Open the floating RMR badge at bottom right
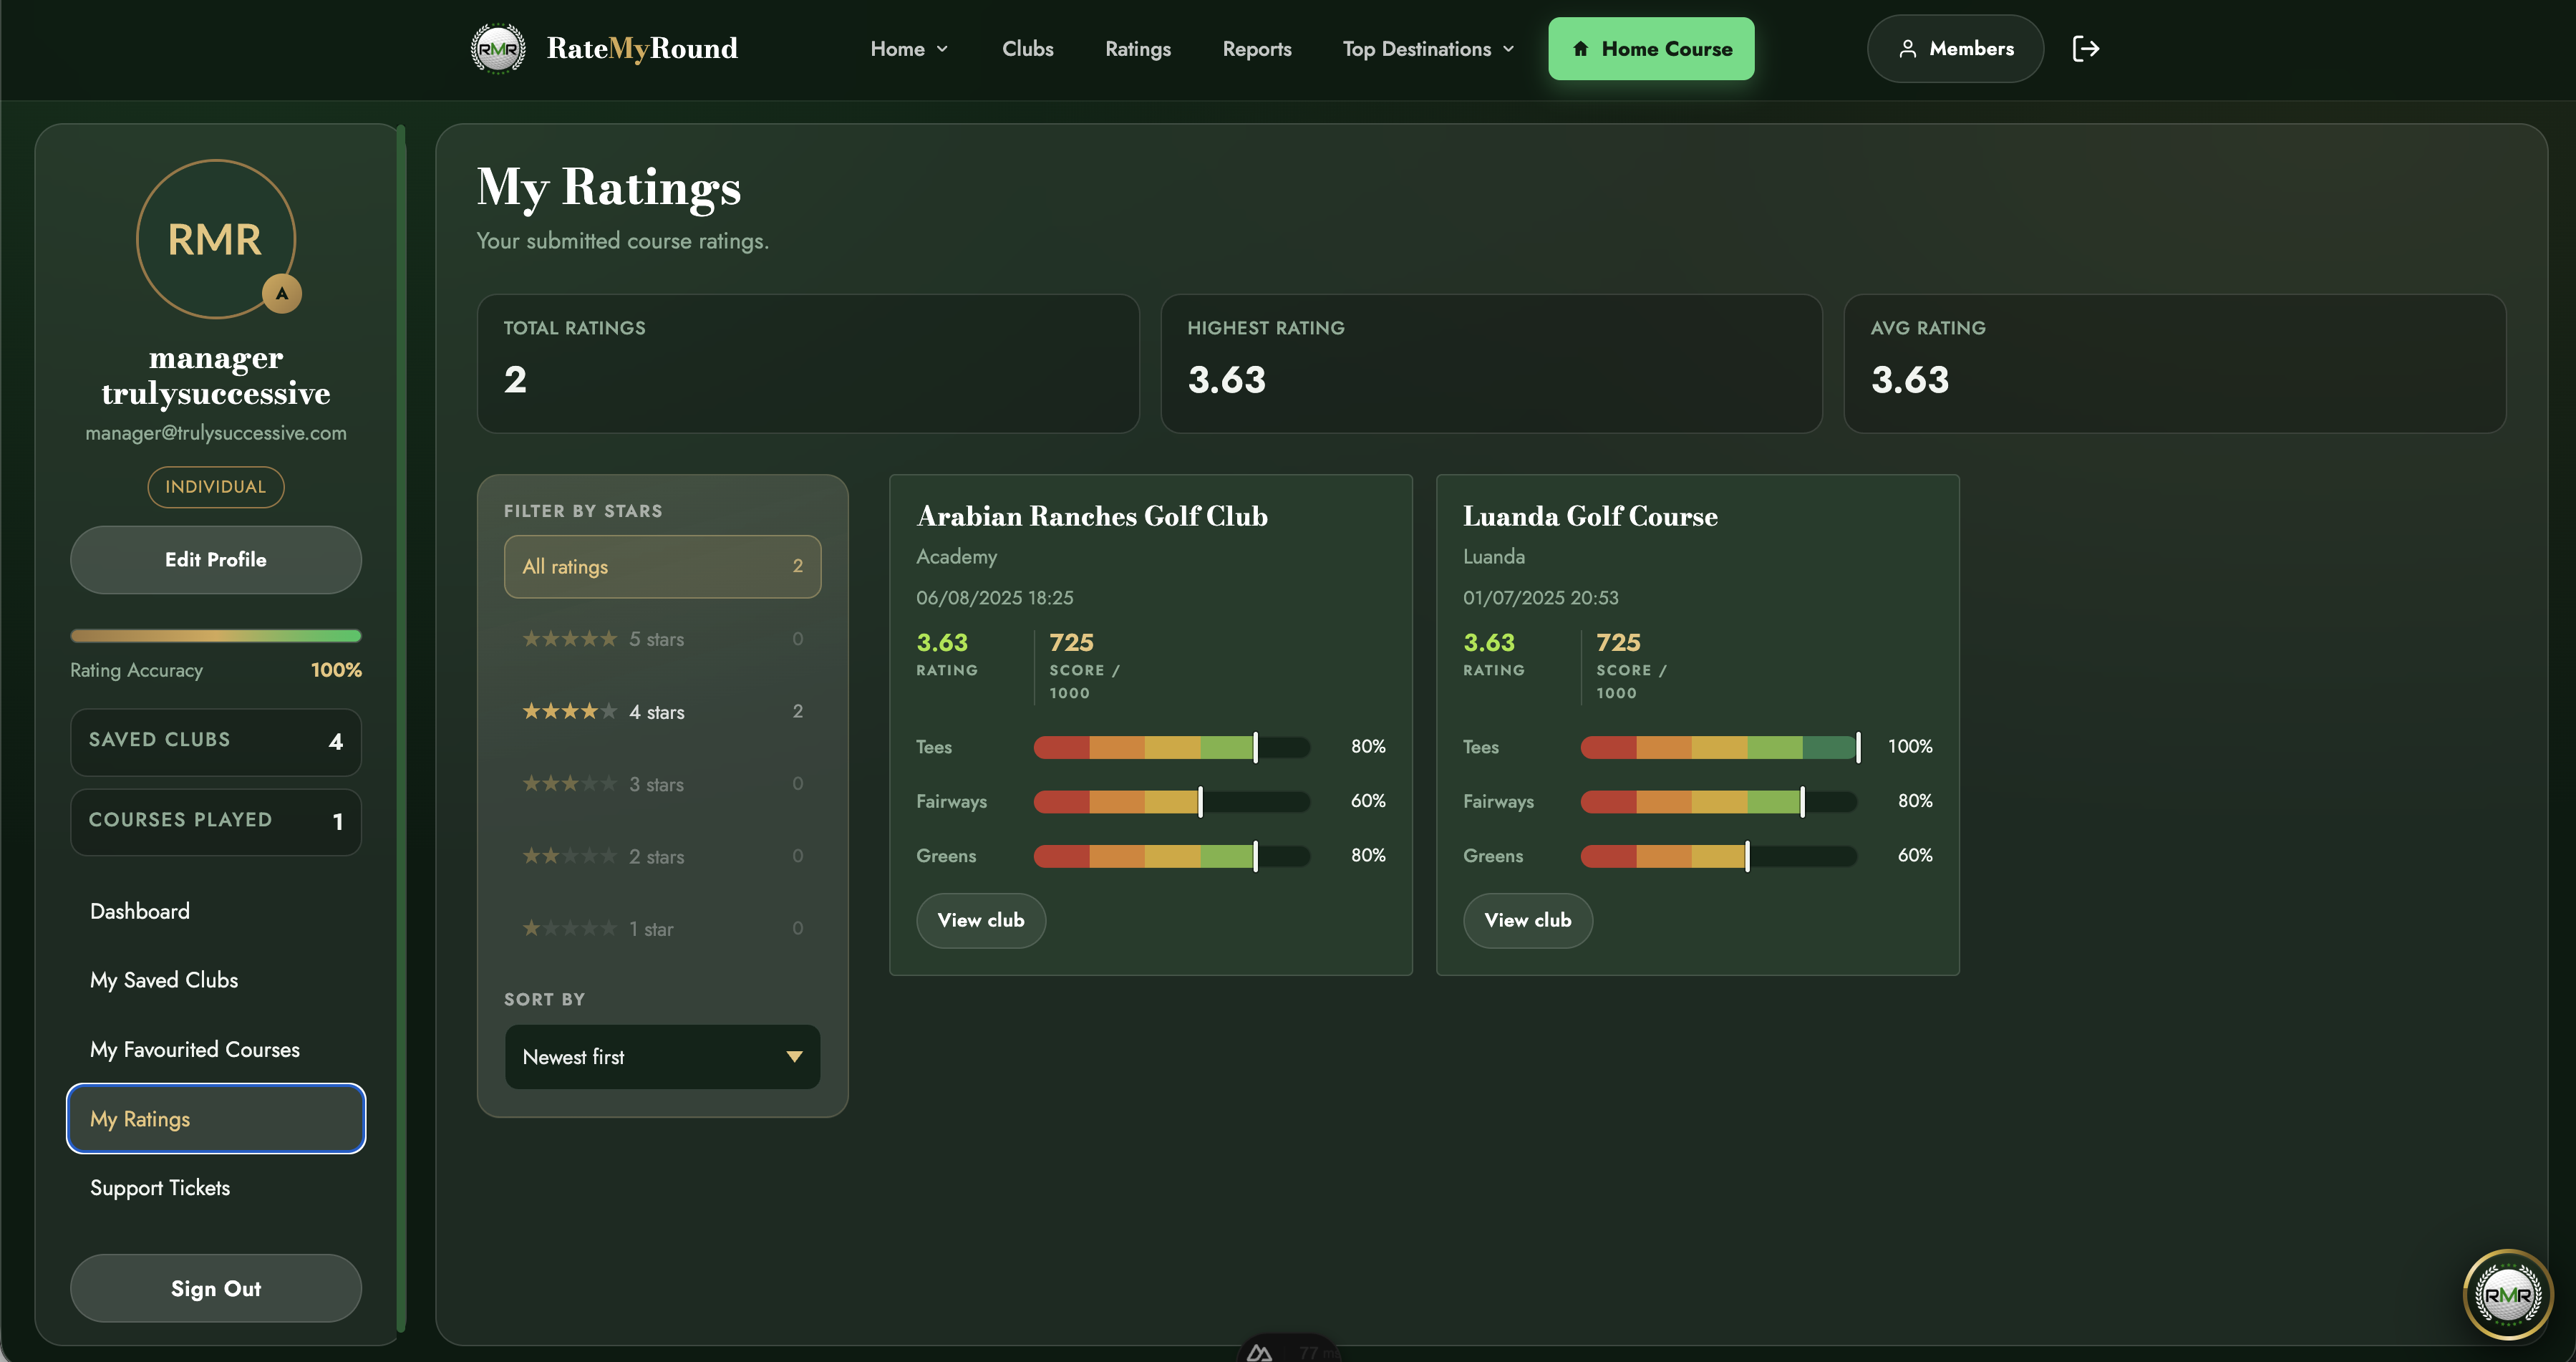The image size is (2576, 1362). click(2507, 1296)
